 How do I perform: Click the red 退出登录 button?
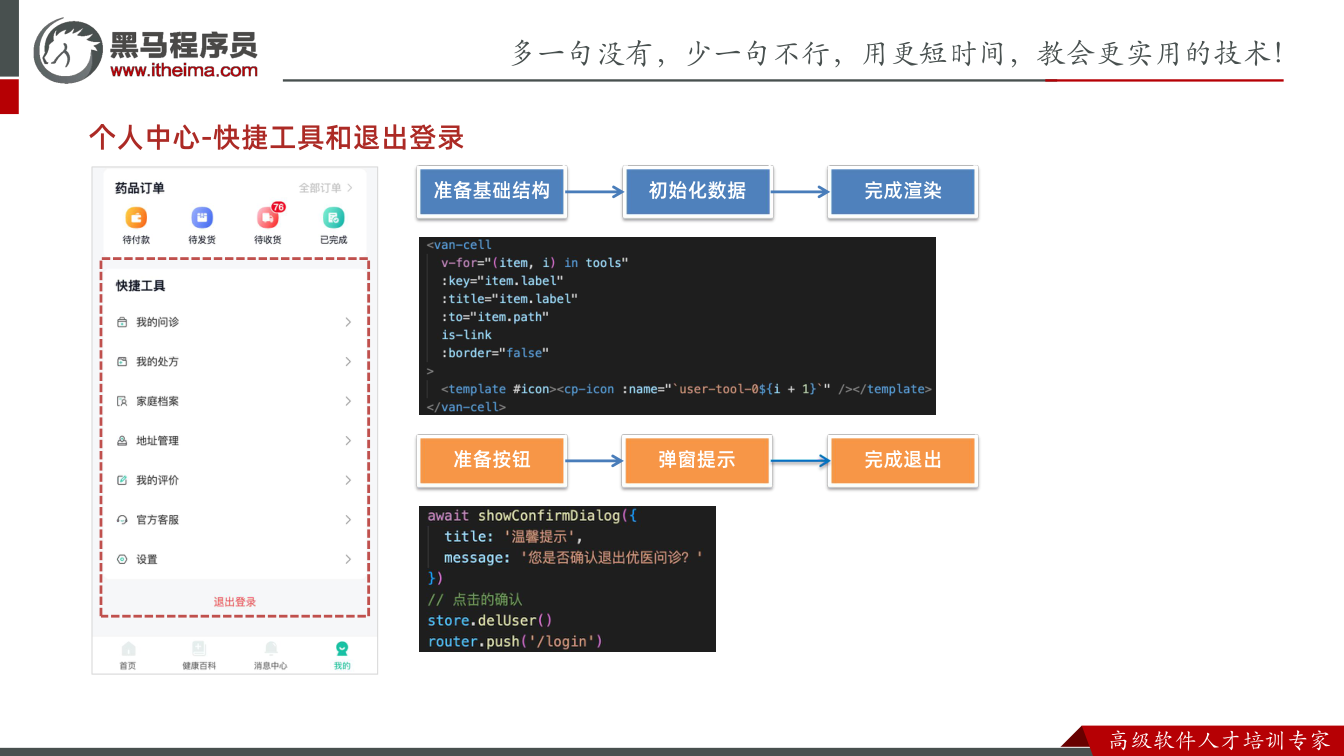[x=235, y=602]
